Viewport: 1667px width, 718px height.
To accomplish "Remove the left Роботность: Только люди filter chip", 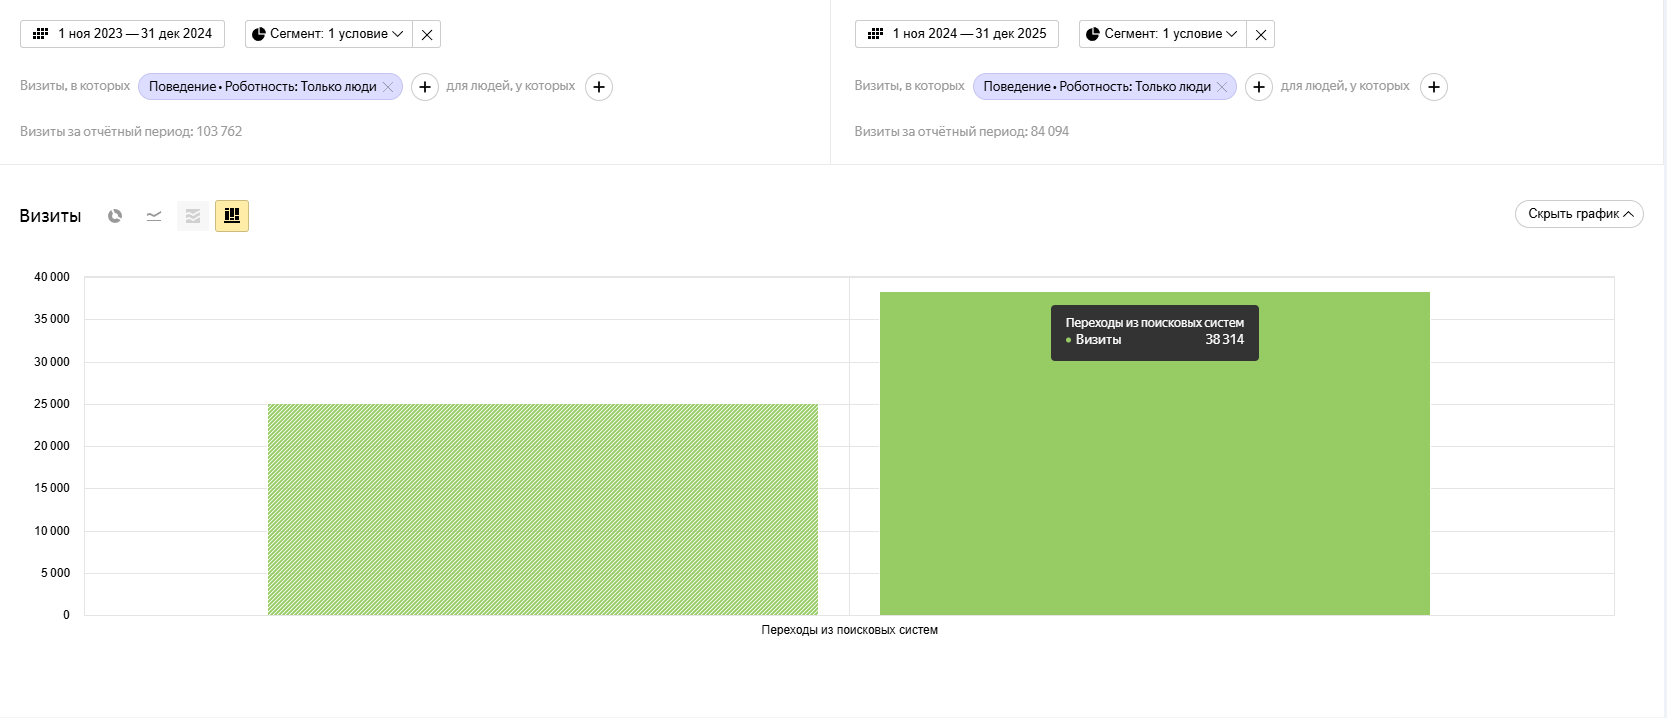I will pos(388,87).
